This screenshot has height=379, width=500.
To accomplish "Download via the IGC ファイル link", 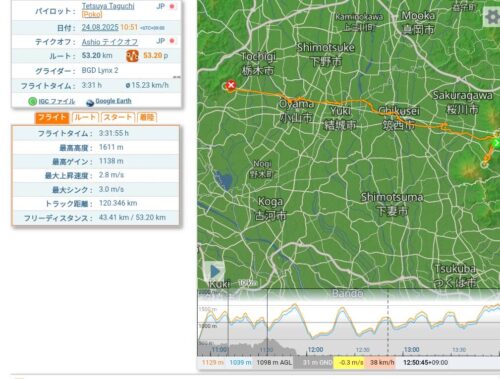I will coord(57,101).
